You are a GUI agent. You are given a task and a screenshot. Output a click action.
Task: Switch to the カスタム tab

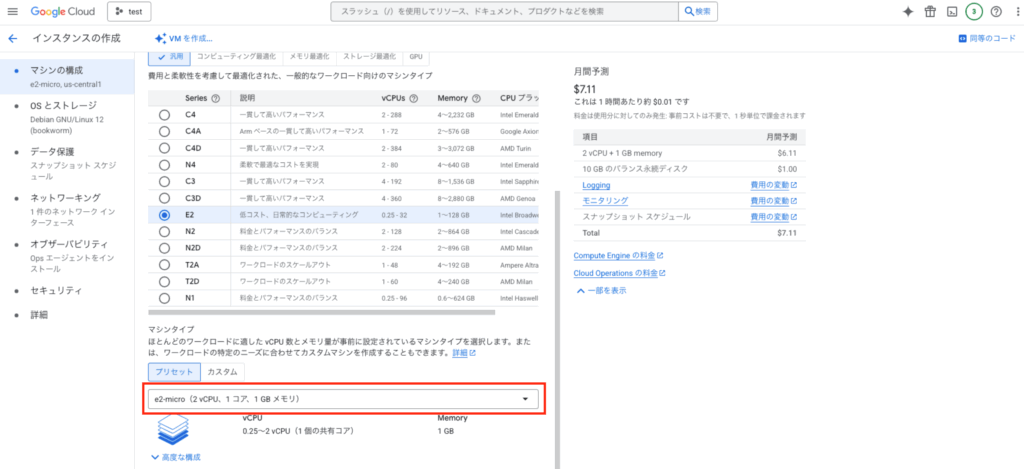[x=222, y=371]
